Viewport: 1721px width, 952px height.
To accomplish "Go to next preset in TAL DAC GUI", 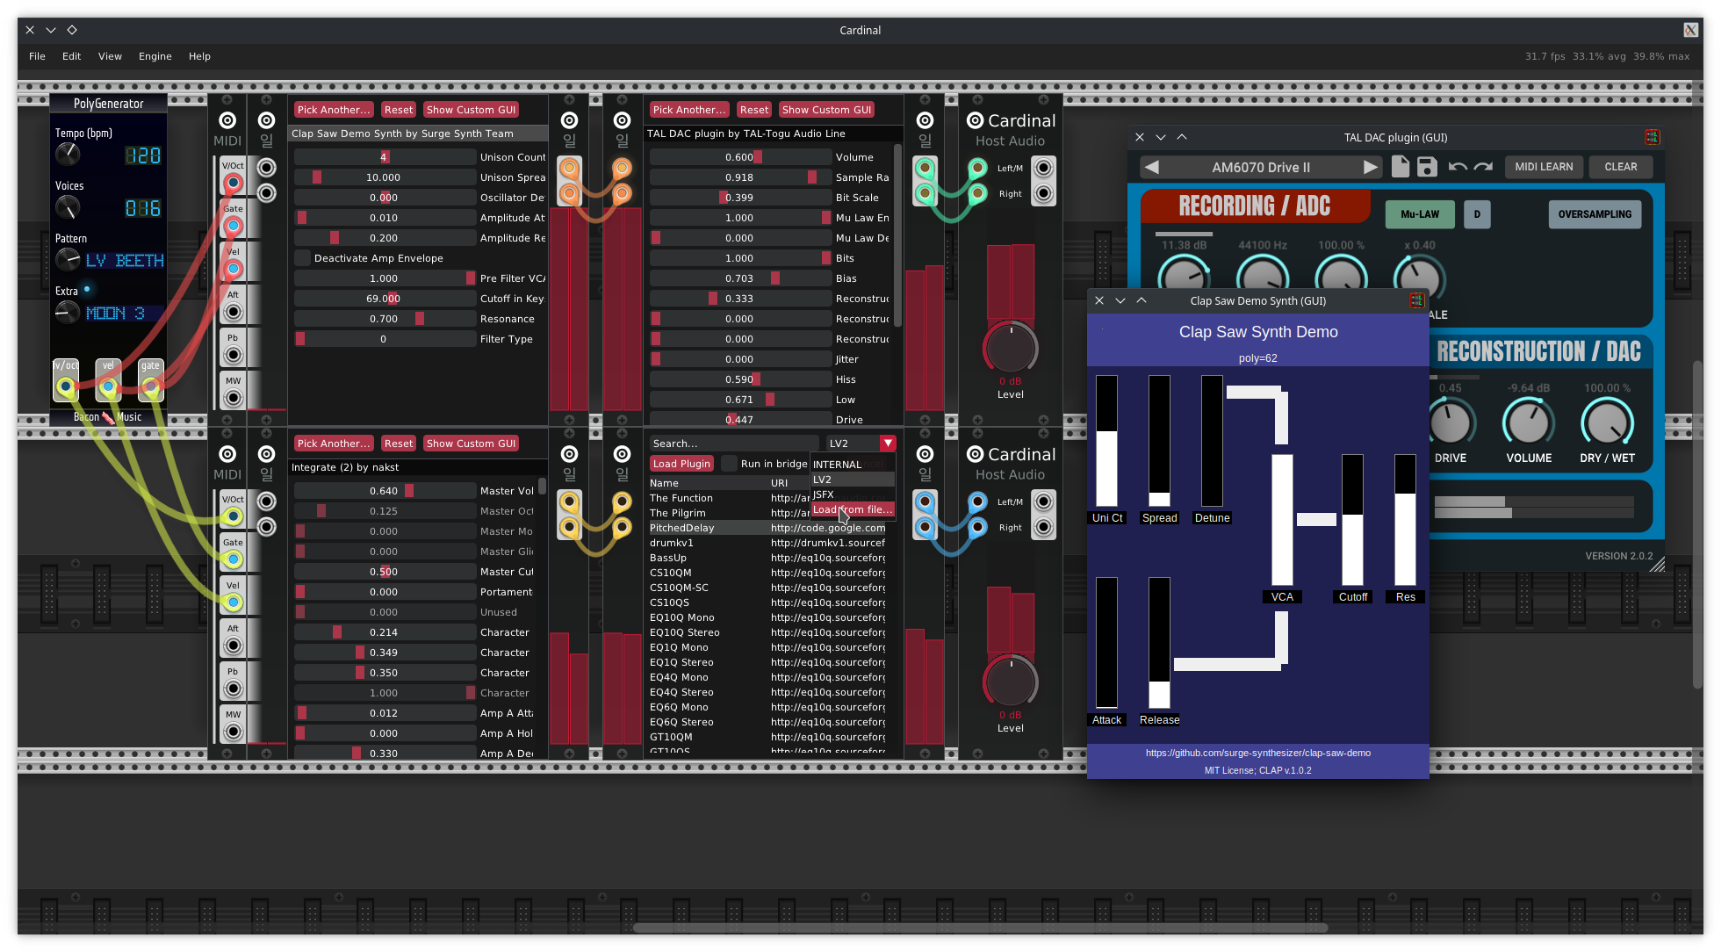I will click(x=1370, y=167).
